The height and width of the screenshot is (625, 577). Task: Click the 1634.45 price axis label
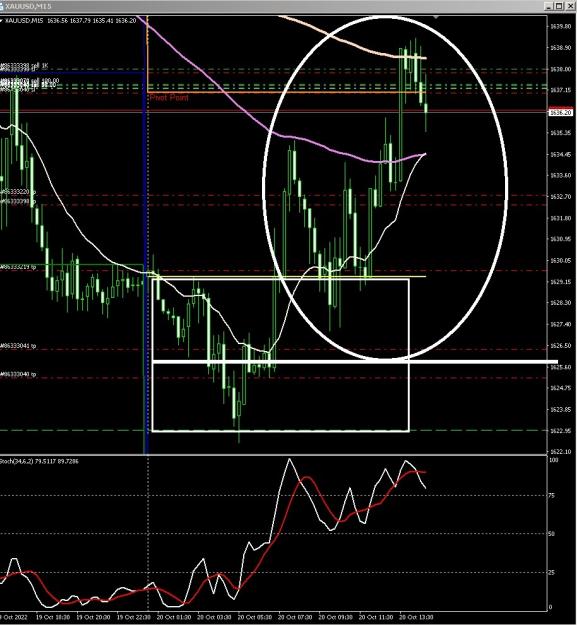coord(560,154)
